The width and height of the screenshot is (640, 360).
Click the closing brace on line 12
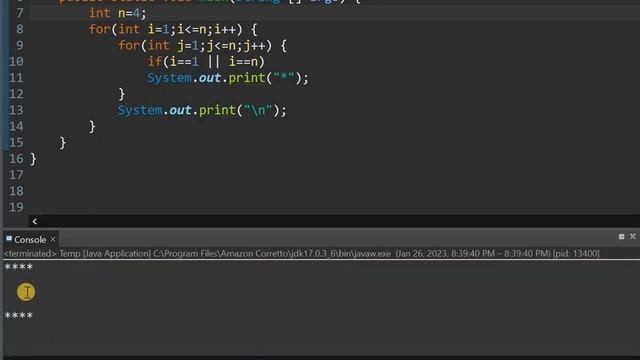pos(122,94)
